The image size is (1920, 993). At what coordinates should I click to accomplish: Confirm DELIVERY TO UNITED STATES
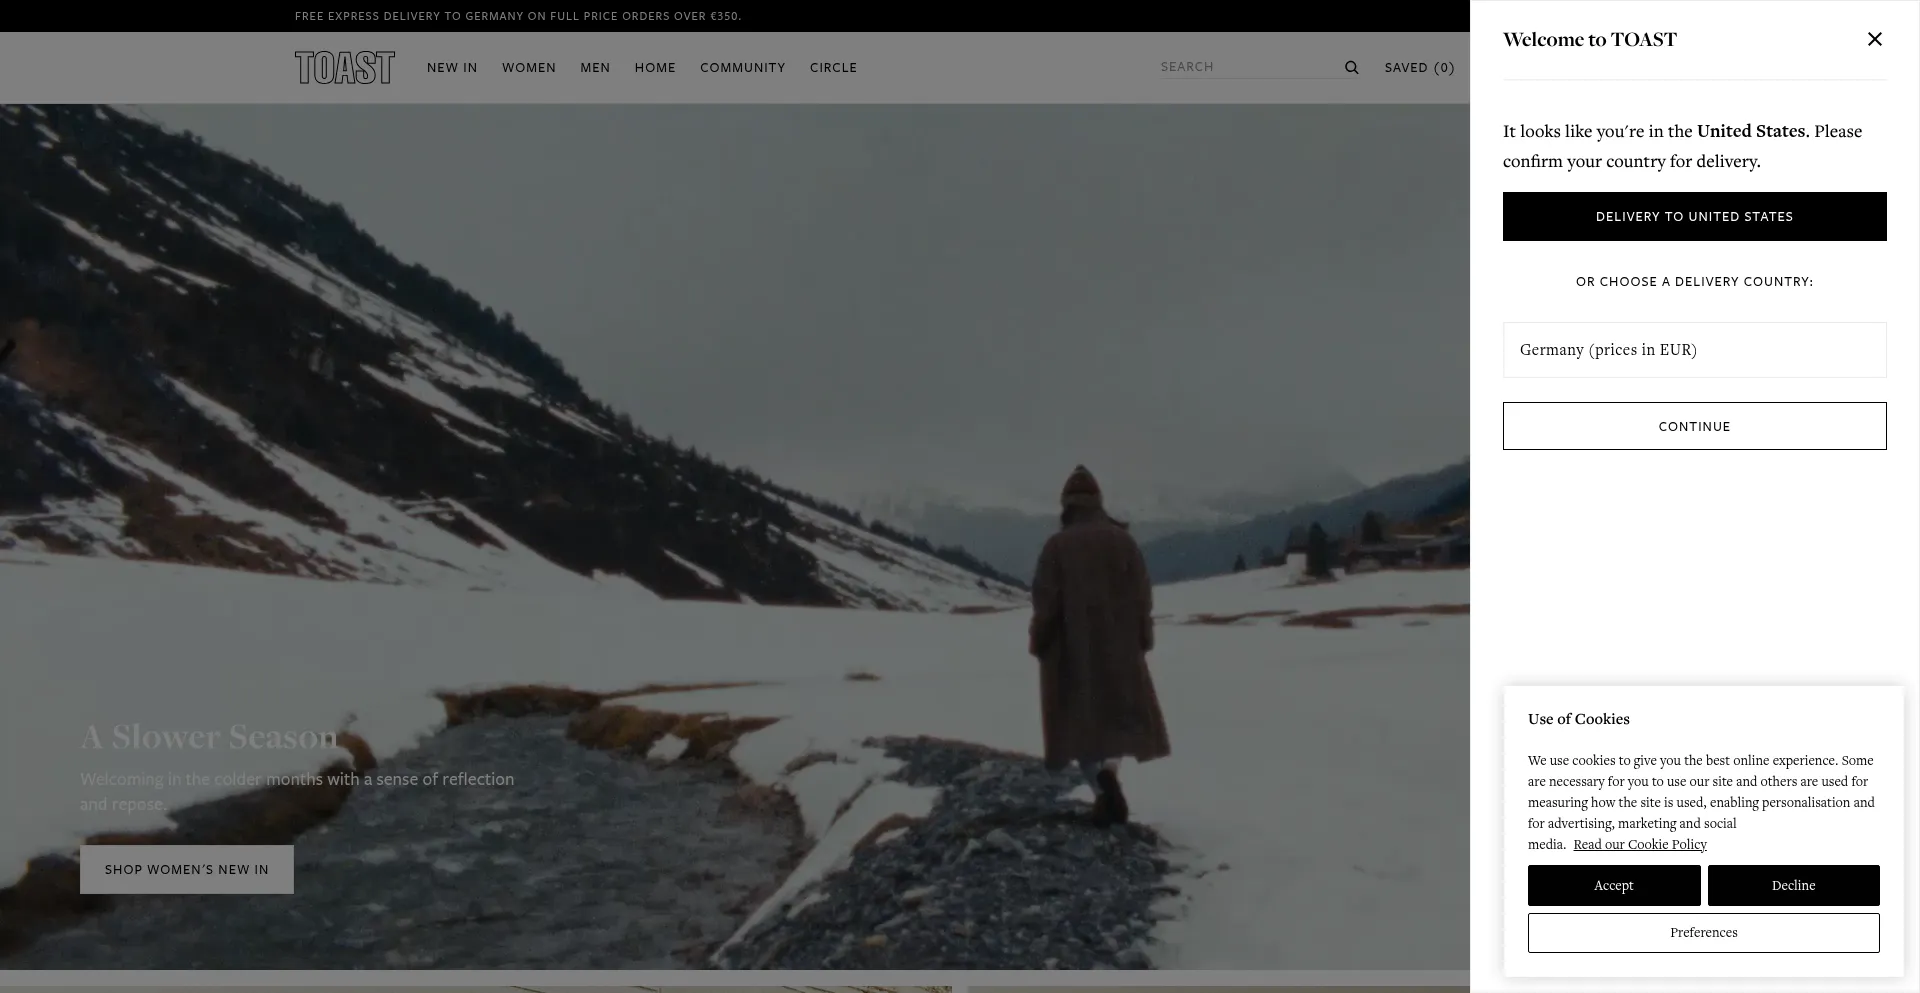tap(1694, 216)
